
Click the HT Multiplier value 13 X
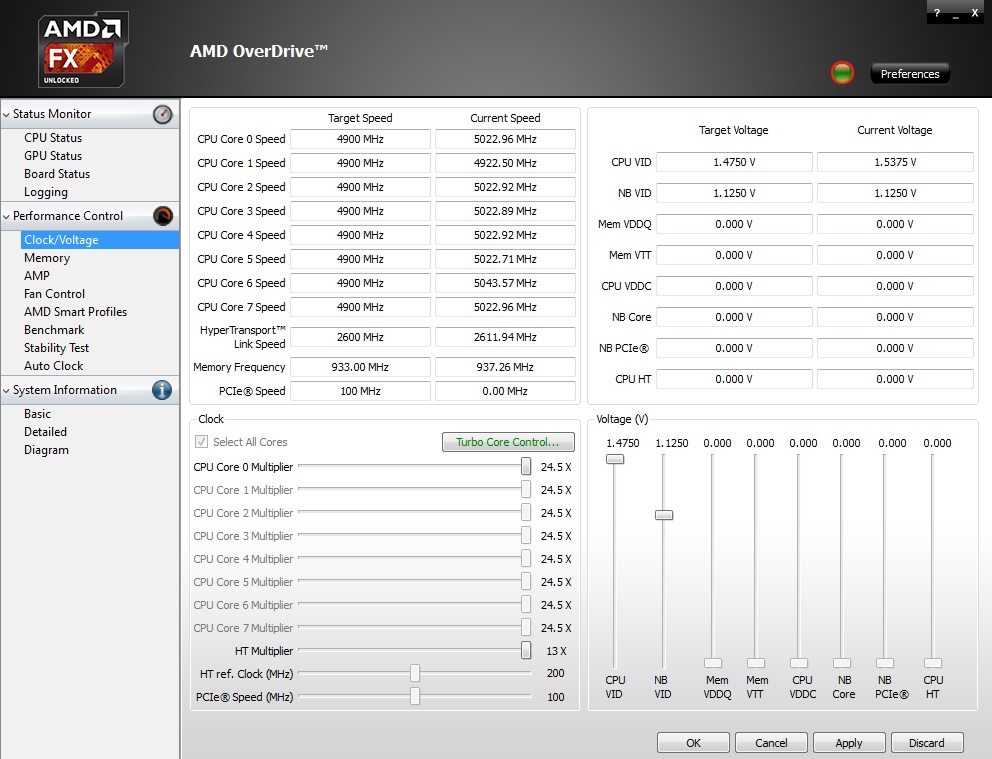[x=556, y=651]
